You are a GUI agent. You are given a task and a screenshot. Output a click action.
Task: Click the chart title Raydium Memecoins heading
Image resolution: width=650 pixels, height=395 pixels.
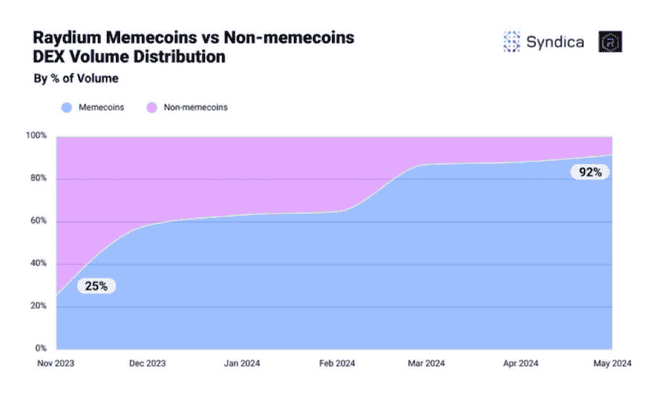pyautogui.click(x=194, y=47)
